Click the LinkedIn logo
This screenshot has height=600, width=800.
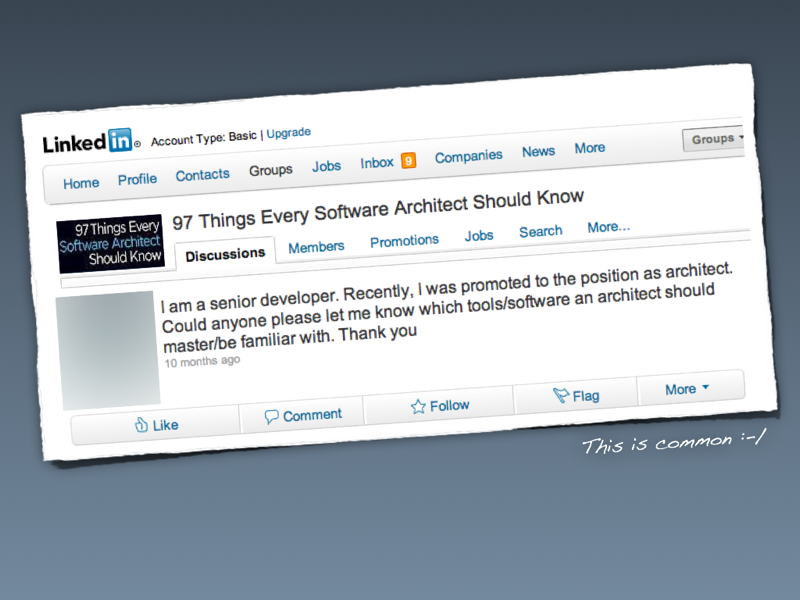(91, 141)
